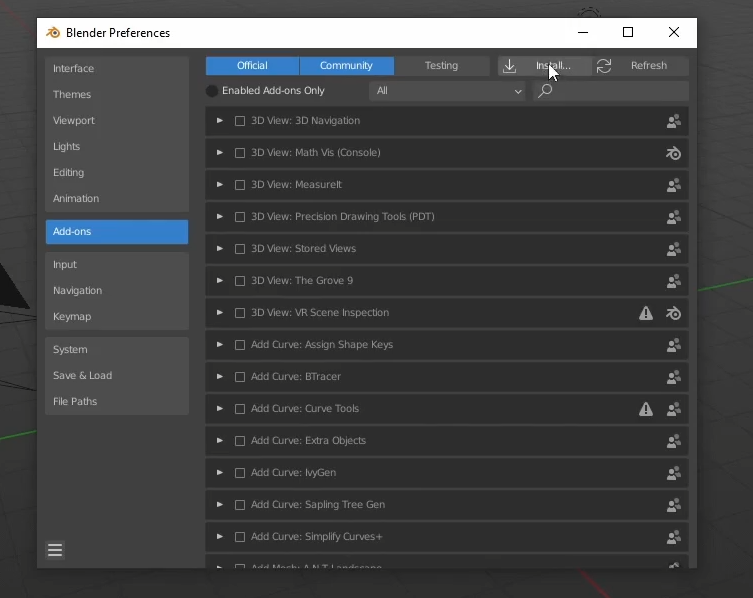This screenshot has height=598, width=753.
Task: Open the Interface preferences section
Action: (117, 68)
